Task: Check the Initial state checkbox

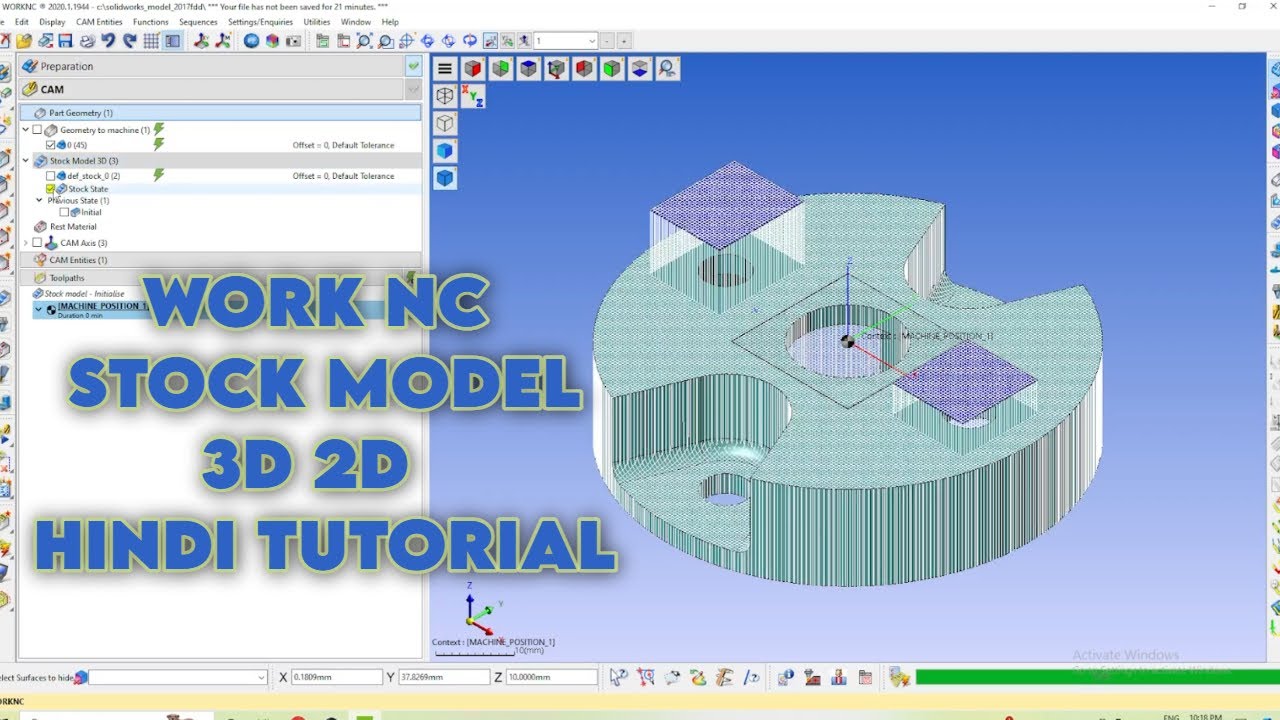Action: [64, 212]
